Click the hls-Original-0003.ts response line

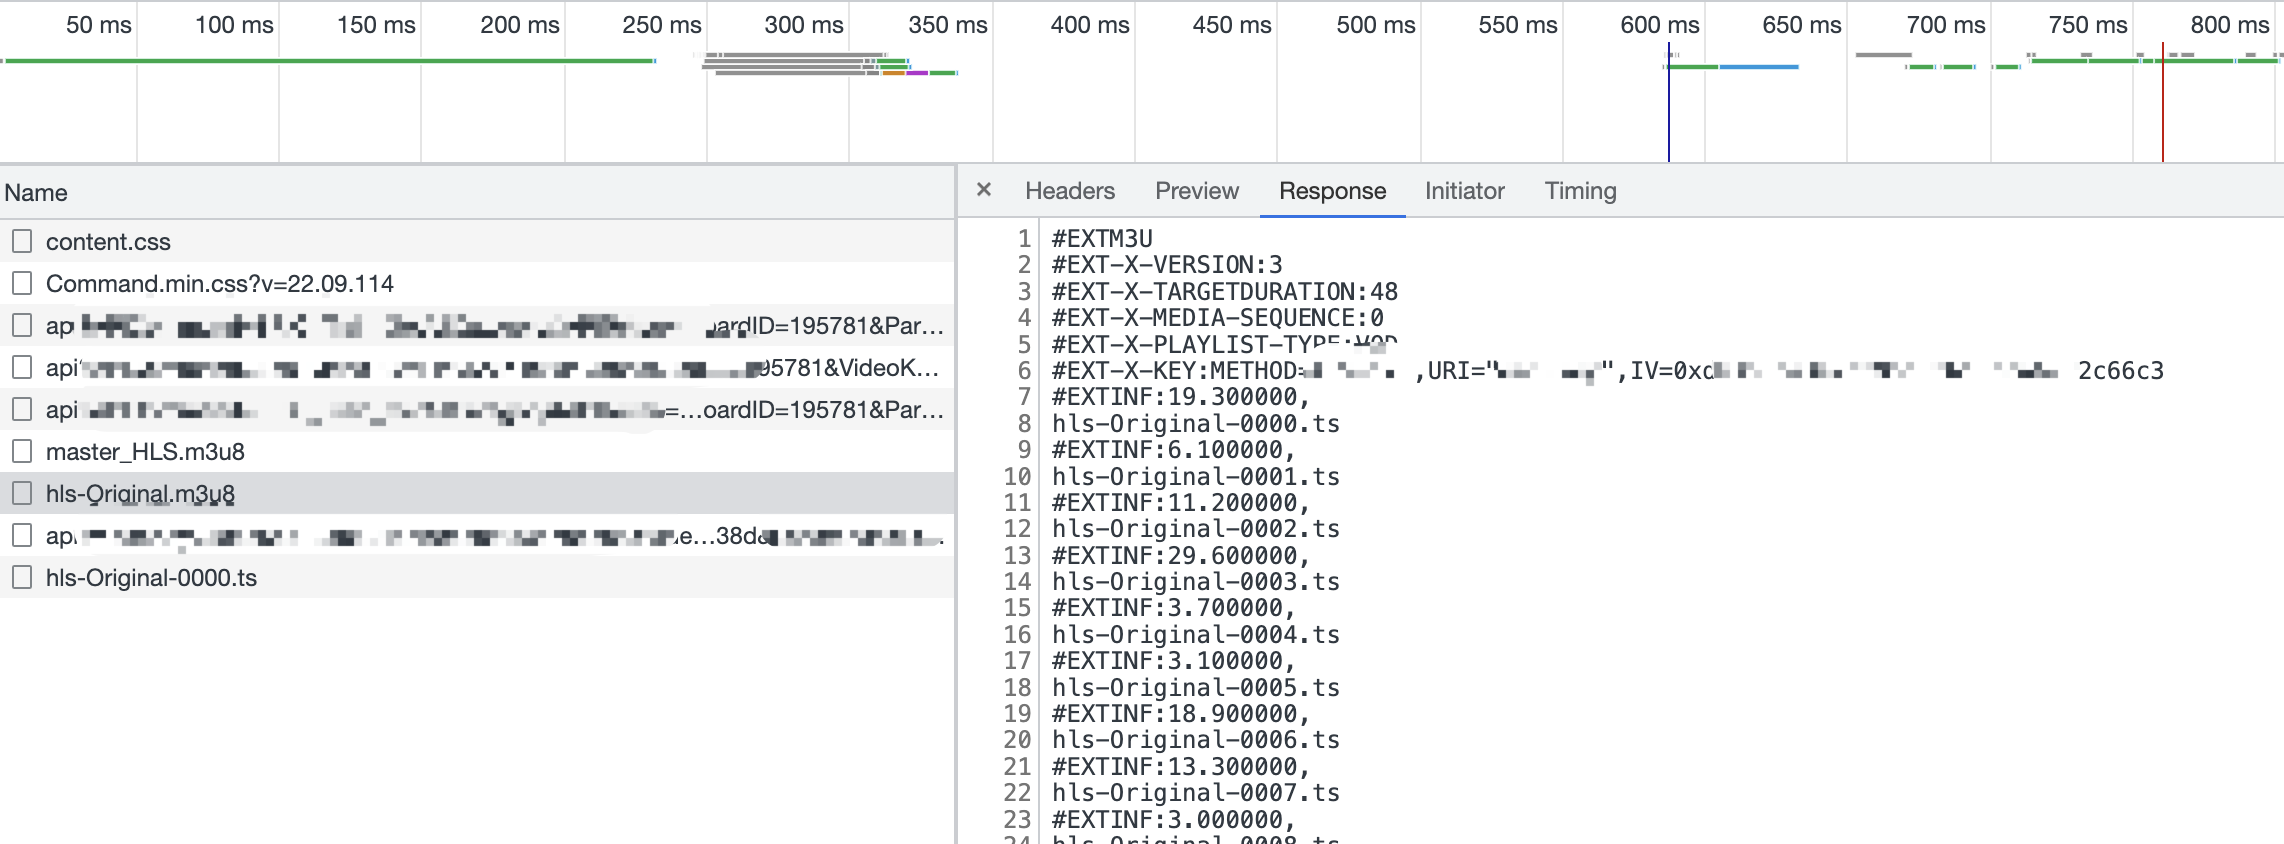coord(1196,582)
